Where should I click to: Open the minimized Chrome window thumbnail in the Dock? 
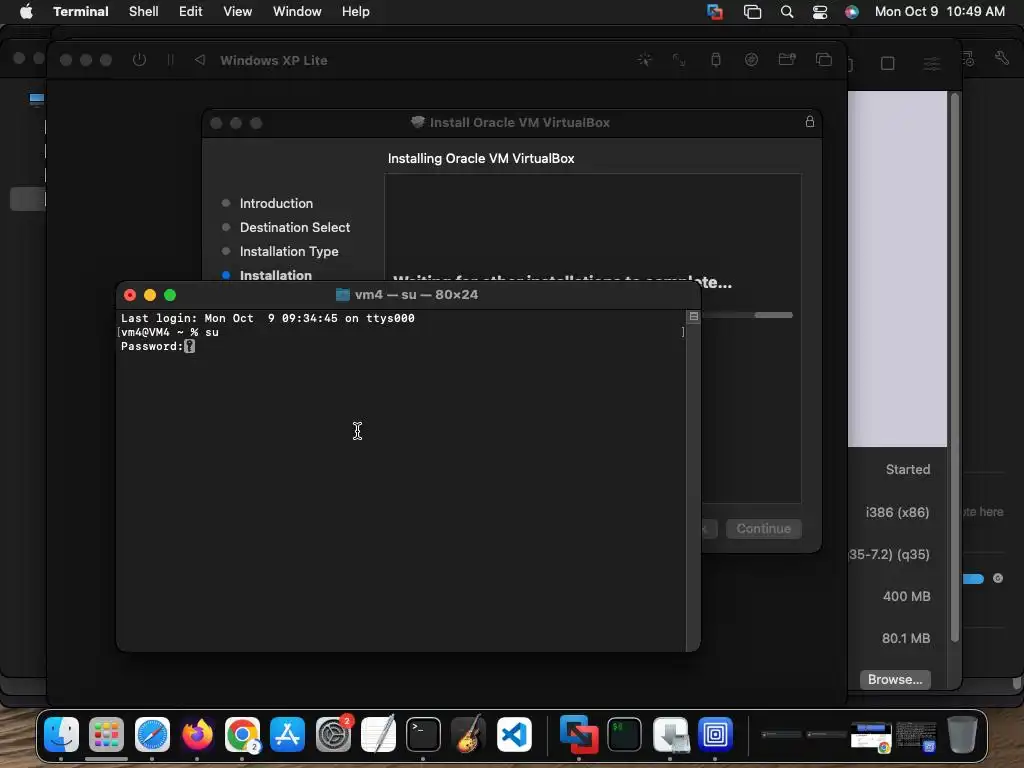(871, 736)
